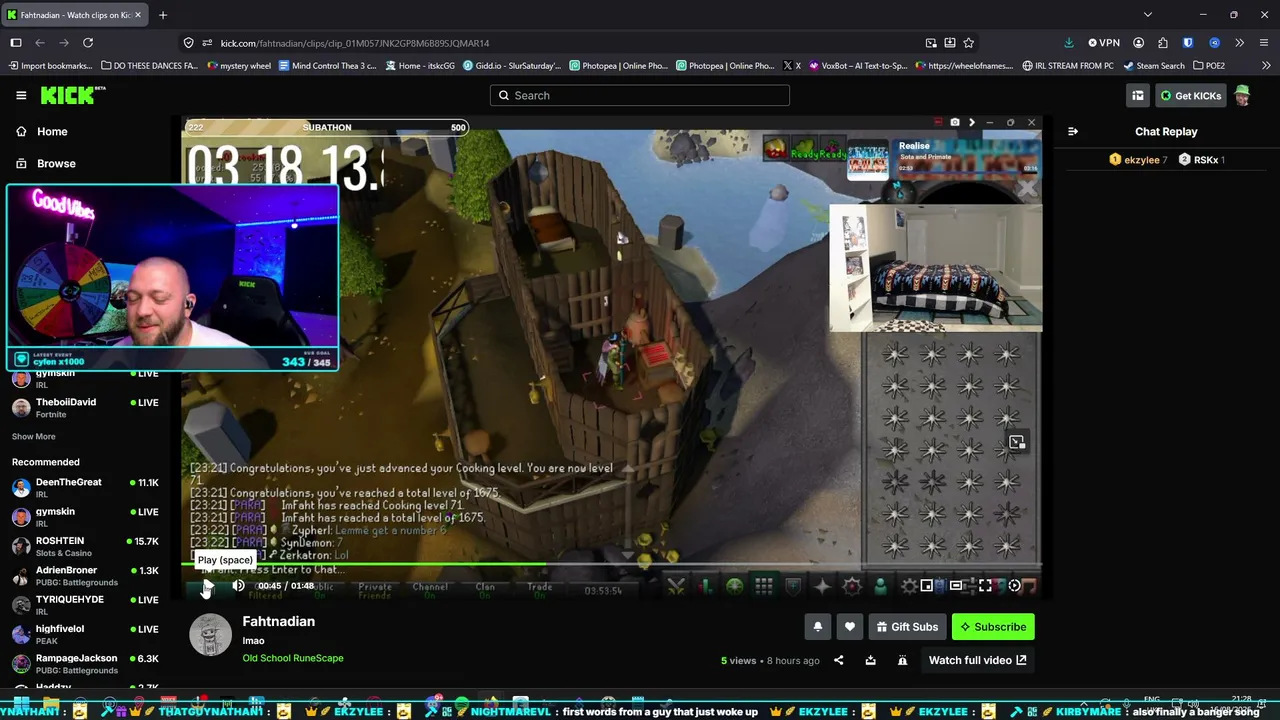
Task: Click the Fahtnadian channel avatar
Action: coord(210,635)
